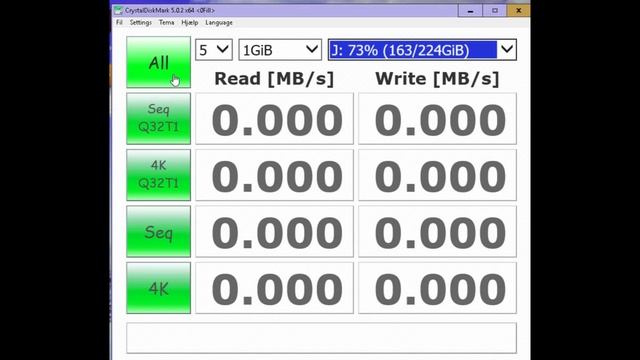Viewport: 640px width, 360px height.
Task: Click the 4K write result value
Action: click(438, 288)
